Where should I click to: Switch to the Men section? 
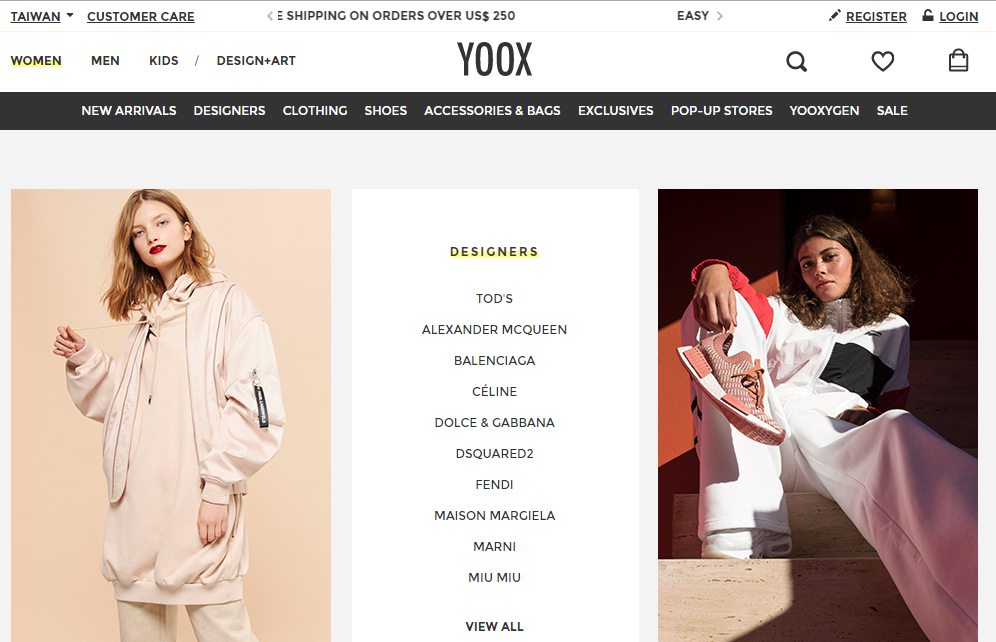[x=105, y=60]
